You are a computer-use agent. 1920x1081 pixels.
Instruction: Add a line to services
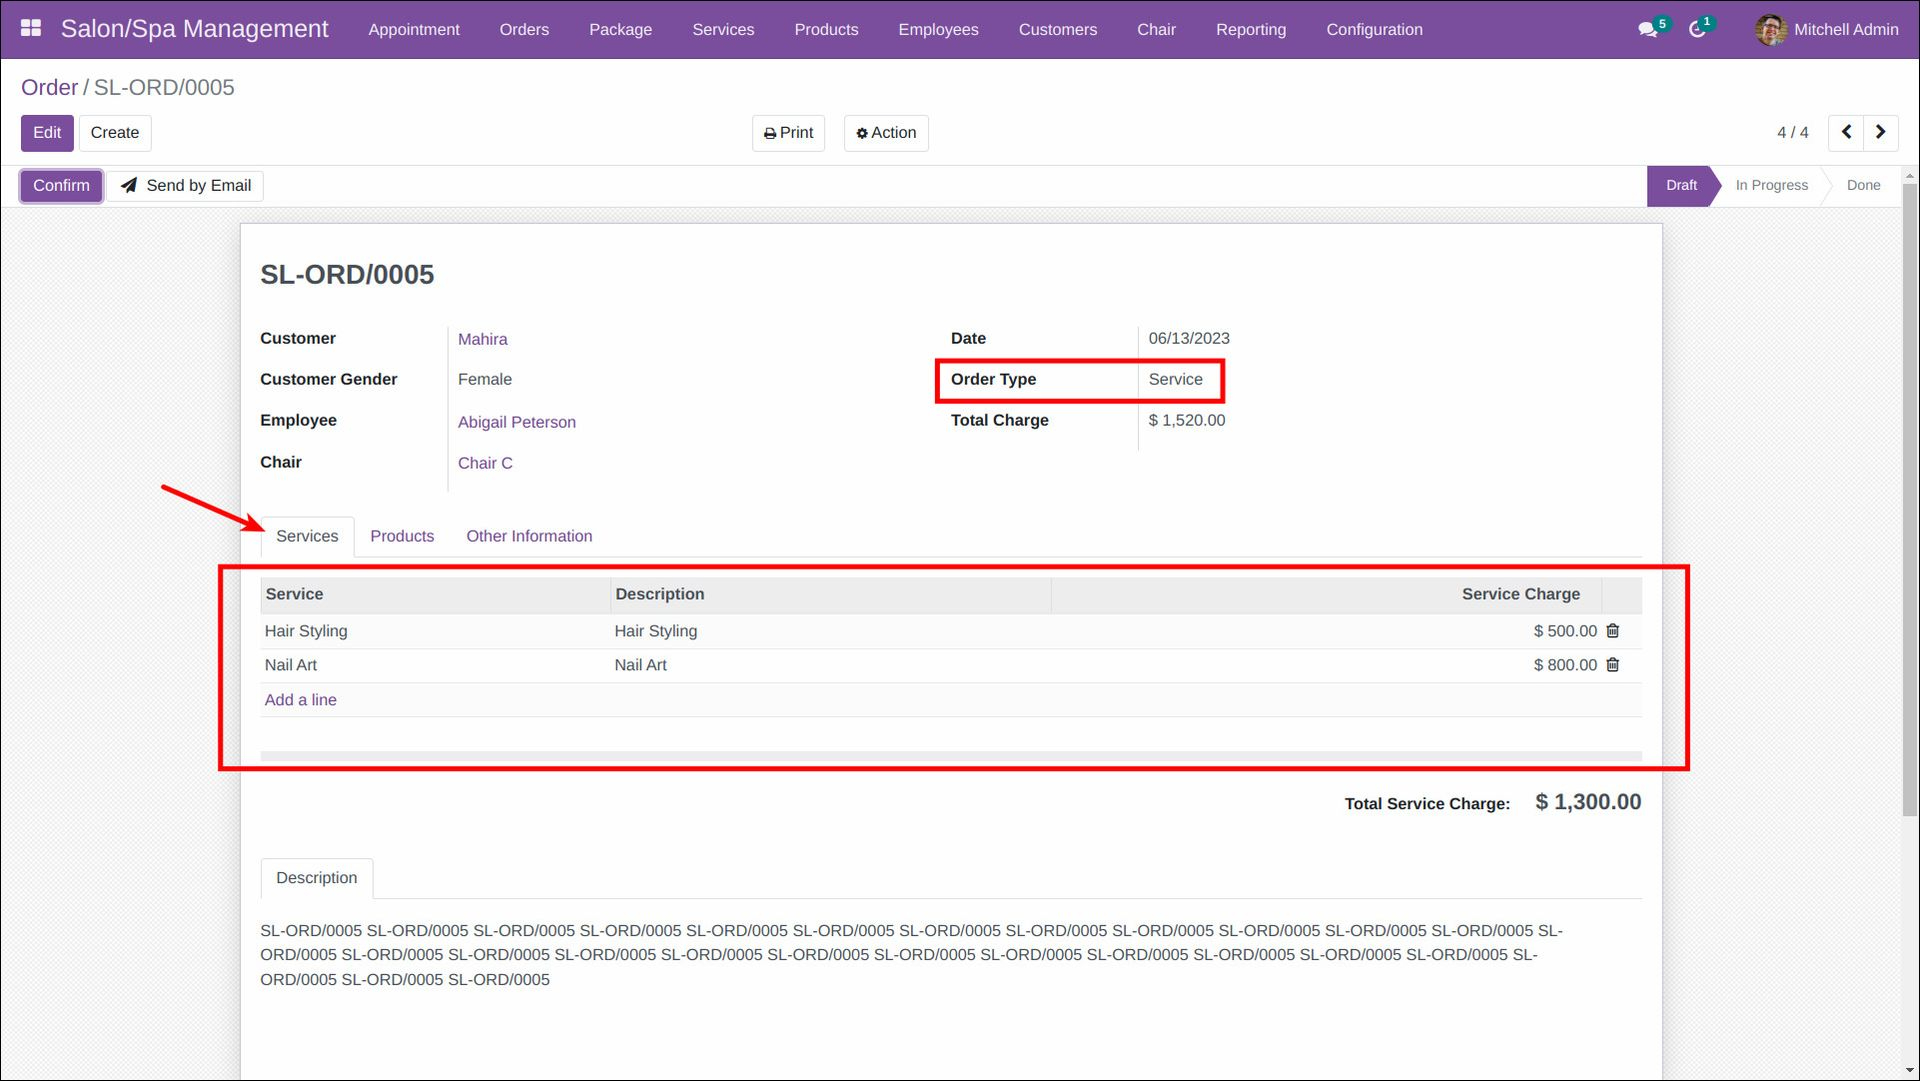pos(300,700)
